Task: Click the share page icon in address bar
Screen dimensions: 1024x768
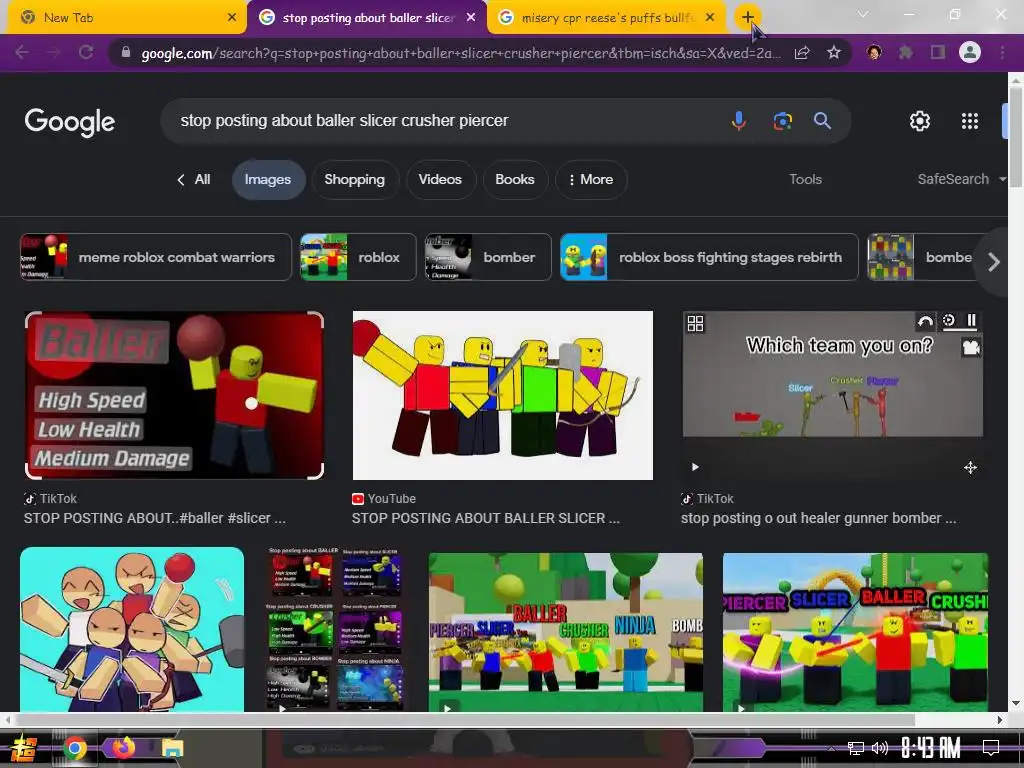Action: coord(802,53)
